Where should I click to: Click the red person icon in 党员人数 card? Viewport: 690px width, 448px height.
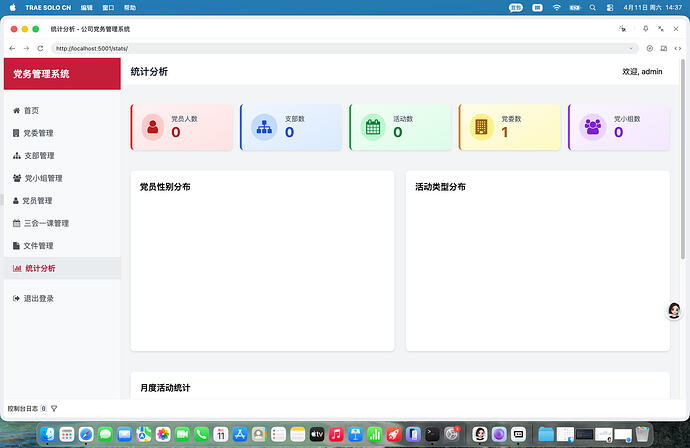tap(153, 127)
